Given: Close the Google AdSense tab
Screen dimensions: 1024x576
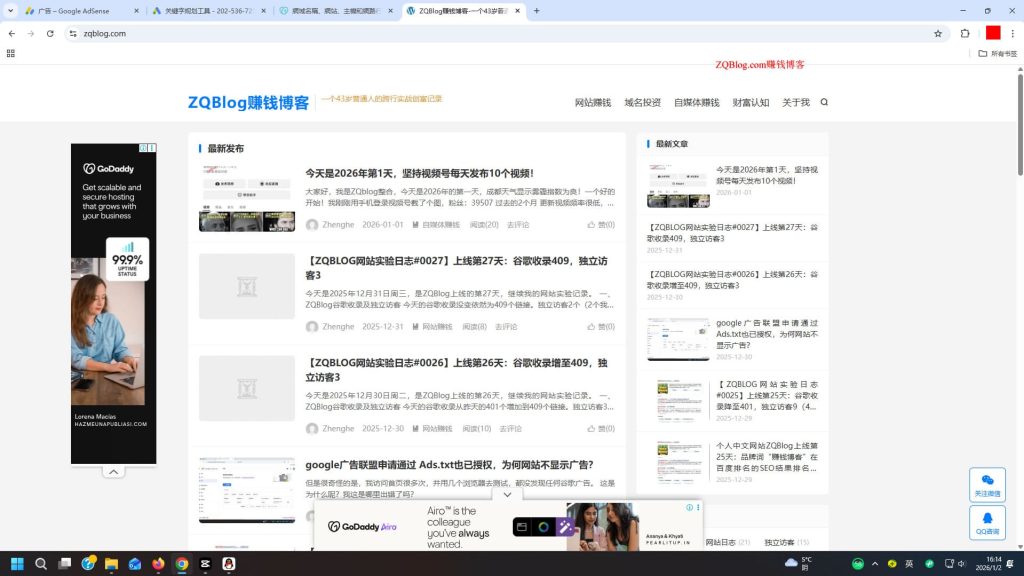Looking at the screenshot, I should tap(136, 10).
